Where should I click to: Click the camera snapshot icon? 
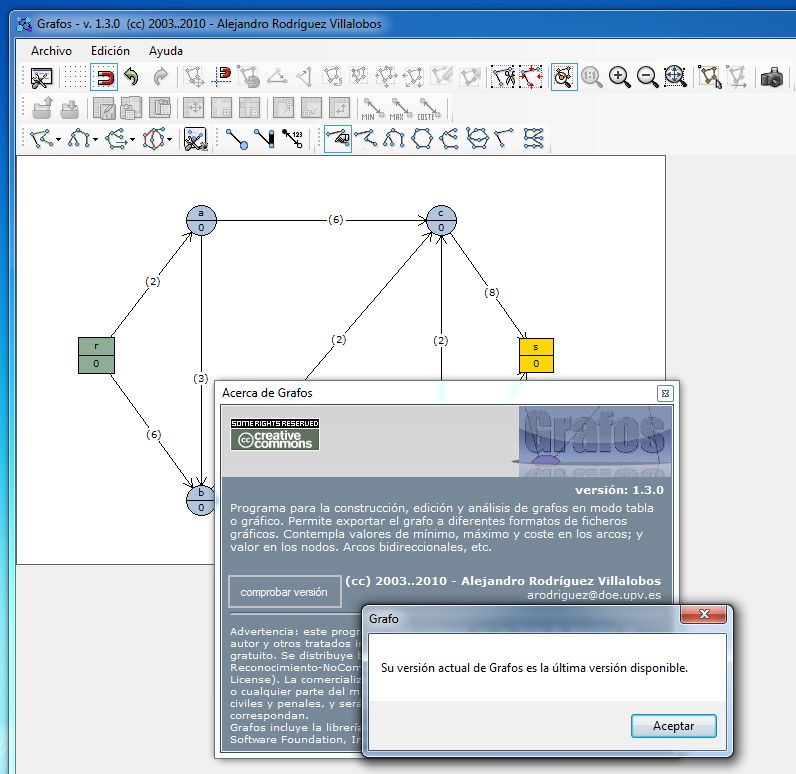pos(771,77)
